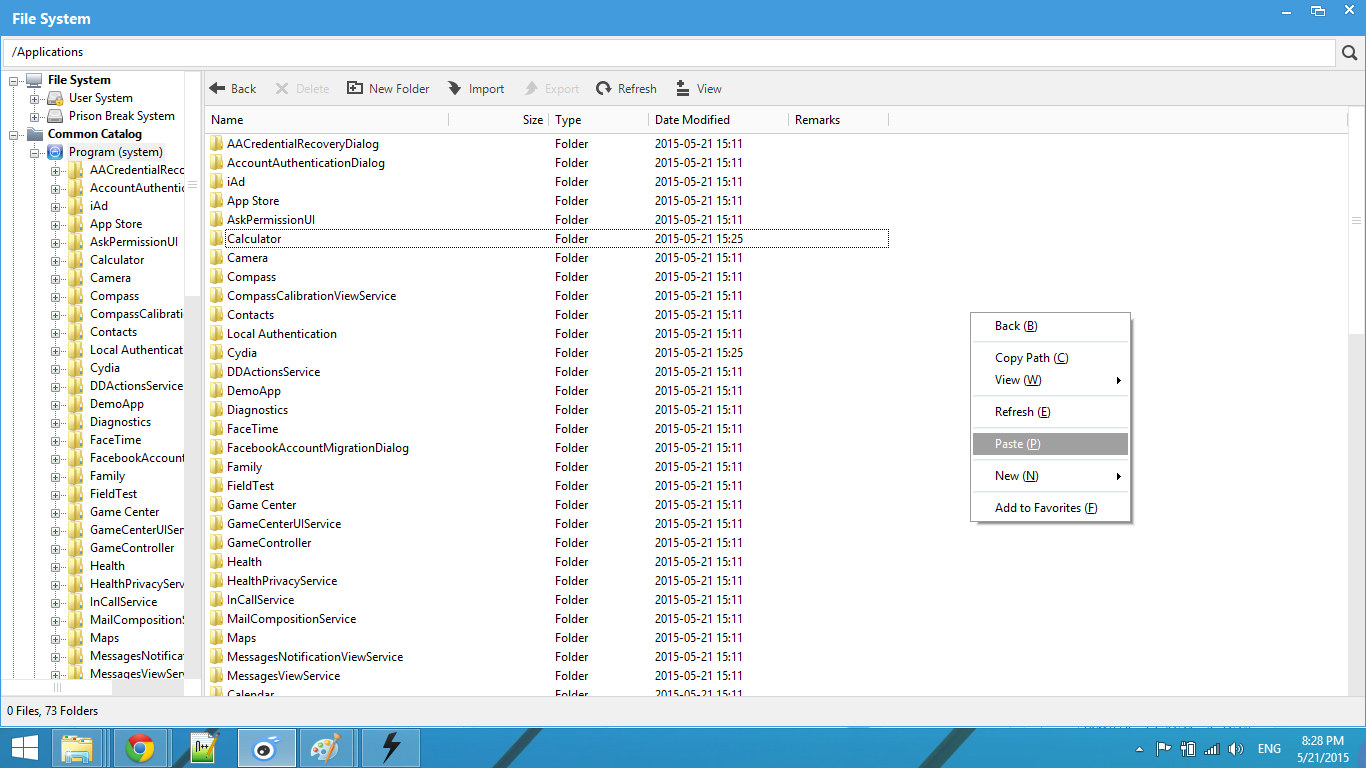Select the FaceTime folder in tree
1366x768 pixels.
click(115, 440)
